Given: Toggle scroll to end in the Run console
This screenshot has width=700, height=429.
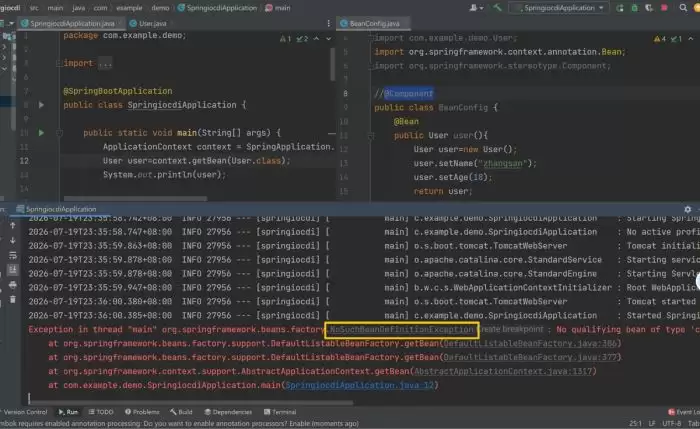Looking at the screenshot, I should coord(12,270).
